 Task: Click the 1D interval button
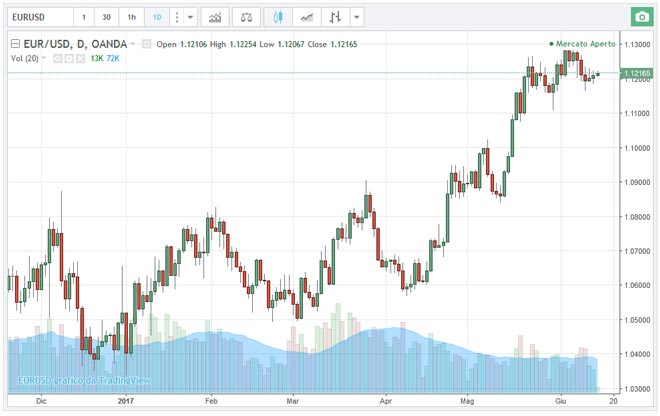click(x=158, y=18)
